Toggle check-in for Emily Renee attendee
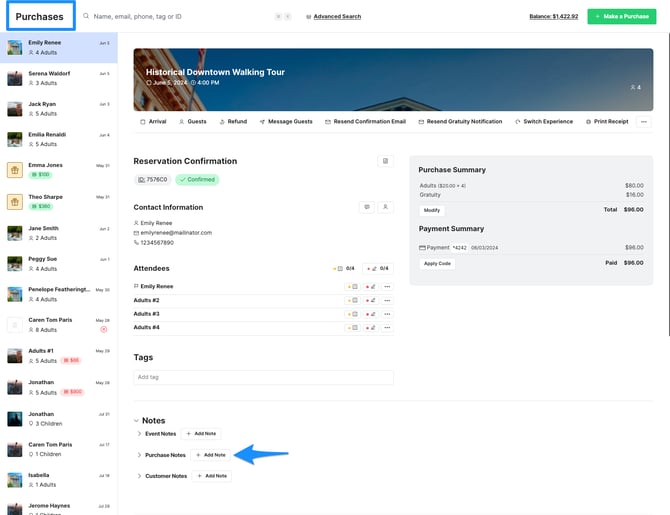670x515 pixels. click(353, 287)
